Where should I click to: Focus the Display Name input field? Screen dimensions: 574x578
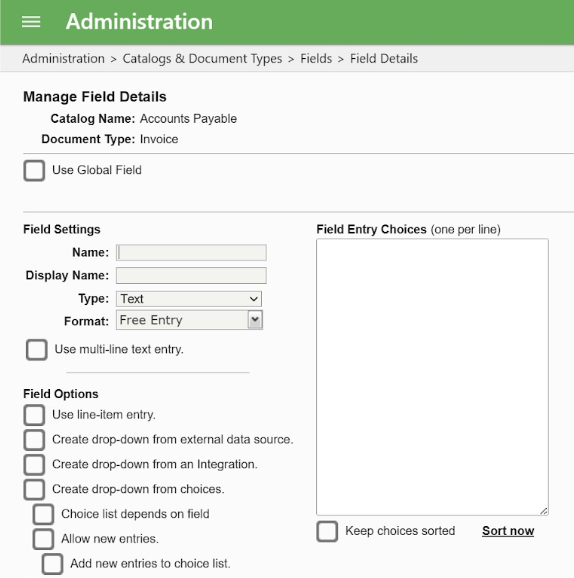tap(191, 275)
